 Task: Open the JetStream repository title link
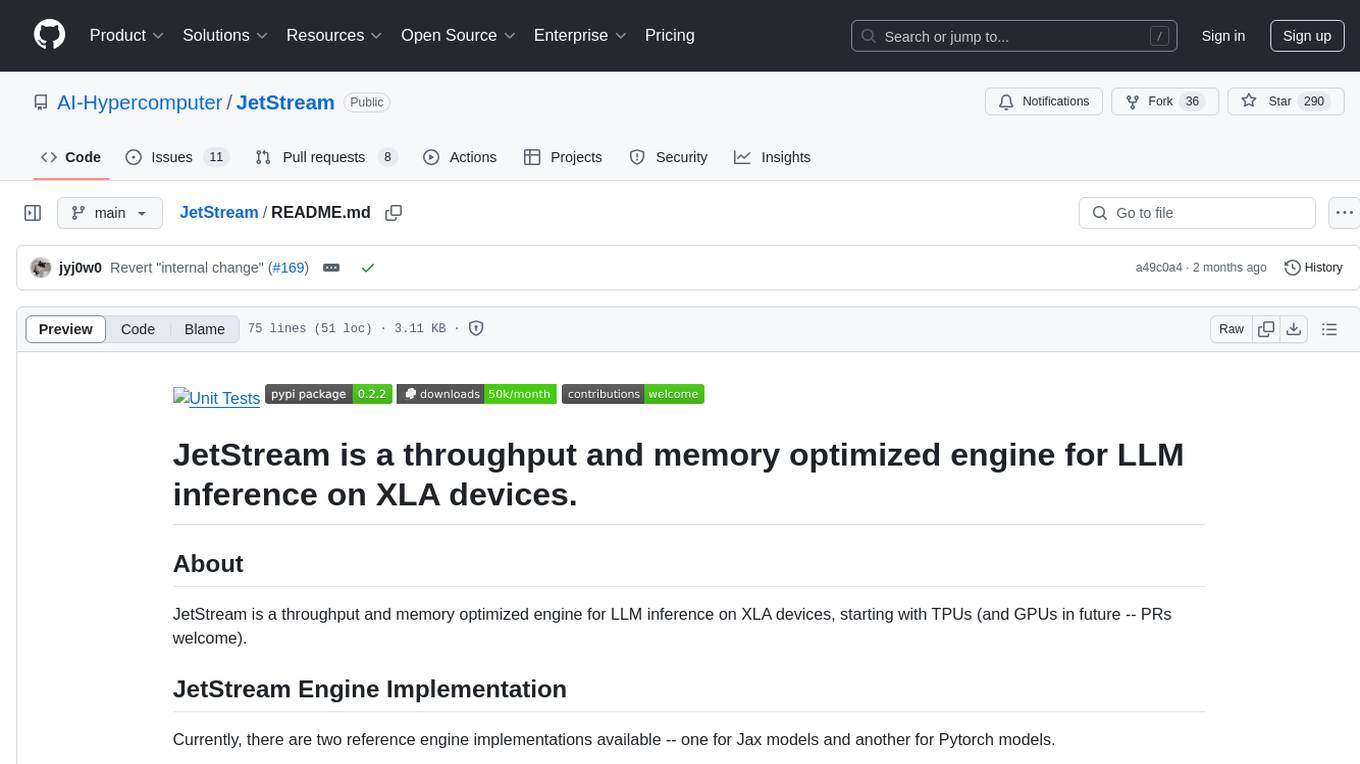pyautogui.click(x=286, y=102)
